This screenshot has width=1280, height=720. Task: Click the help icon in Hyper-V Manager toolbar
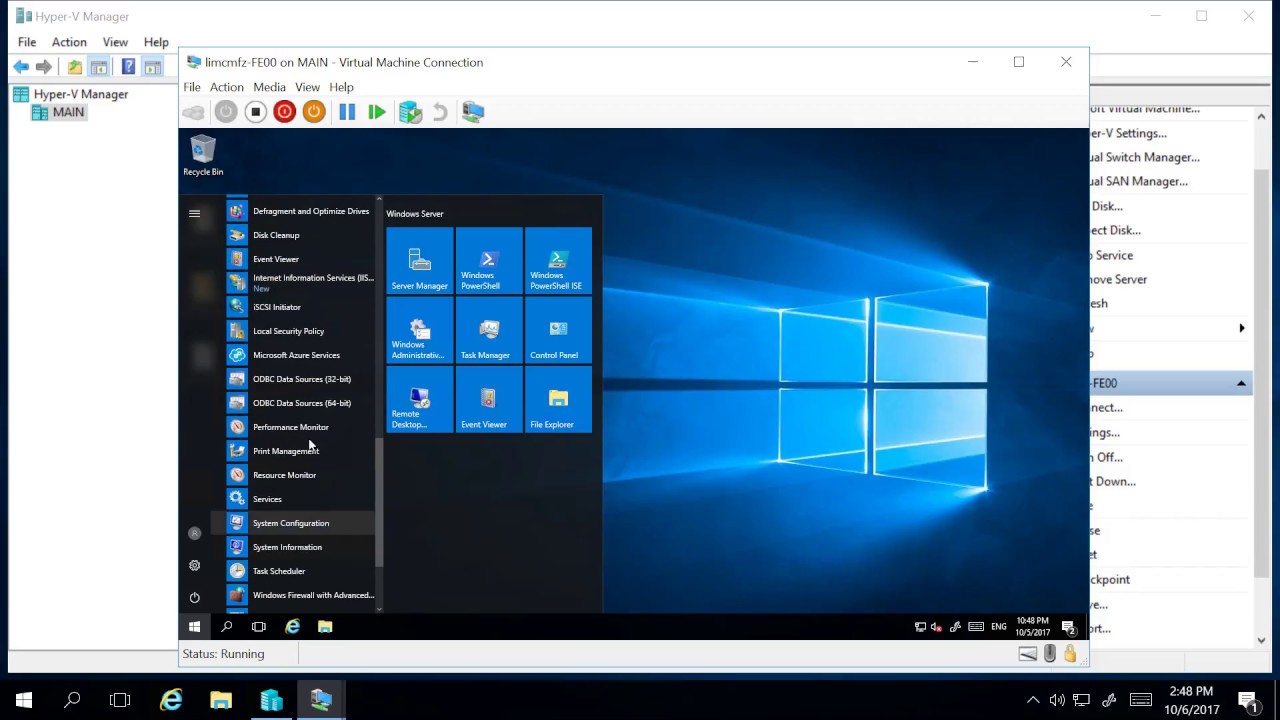[x=128, y=67]
